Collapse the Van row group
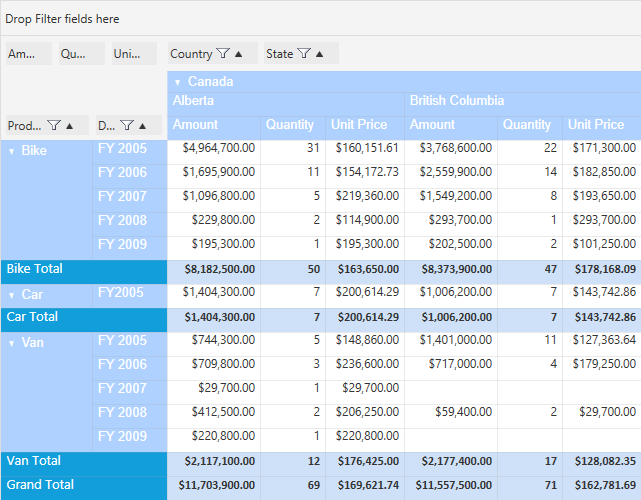 point(12,343)
